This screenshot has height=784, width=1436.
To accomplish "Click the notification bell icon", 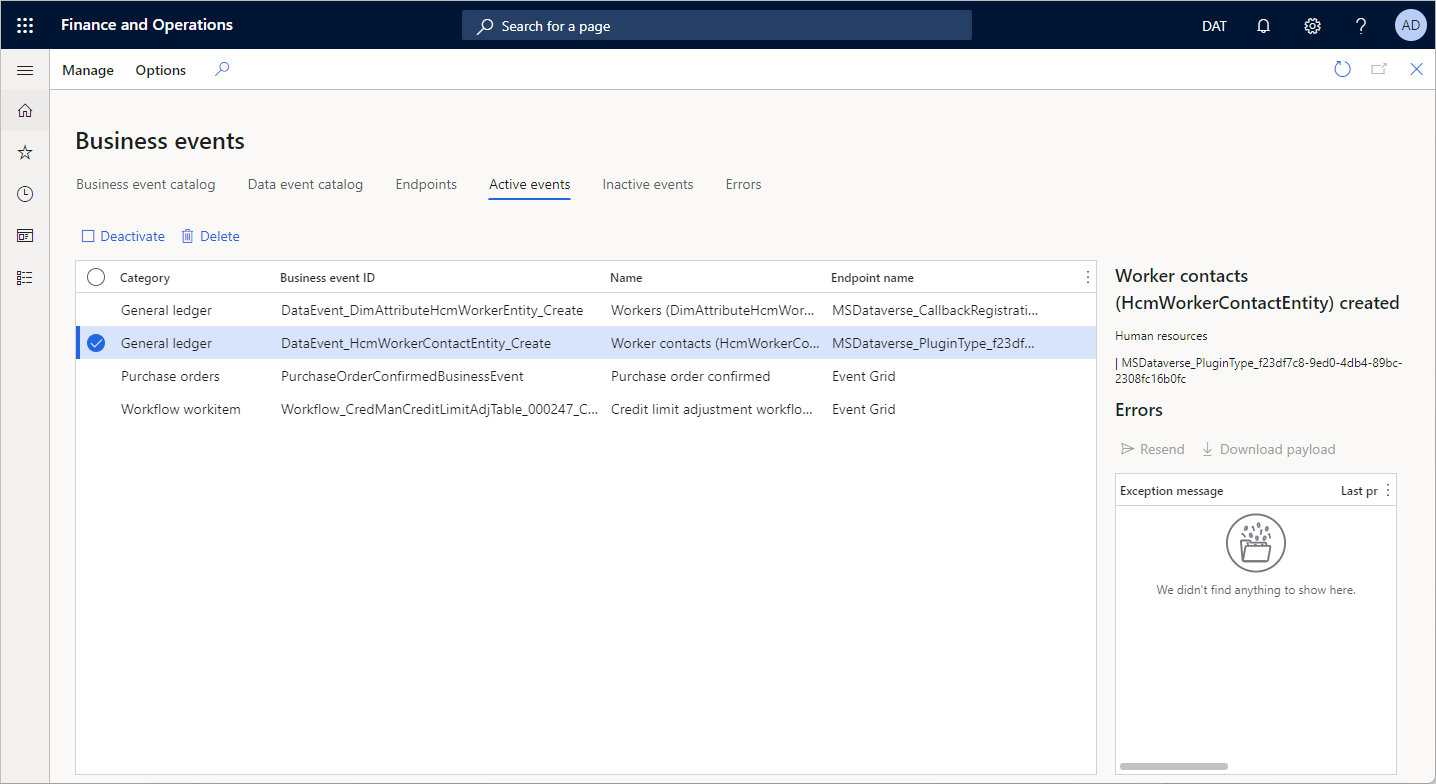I will (1263, 25).
